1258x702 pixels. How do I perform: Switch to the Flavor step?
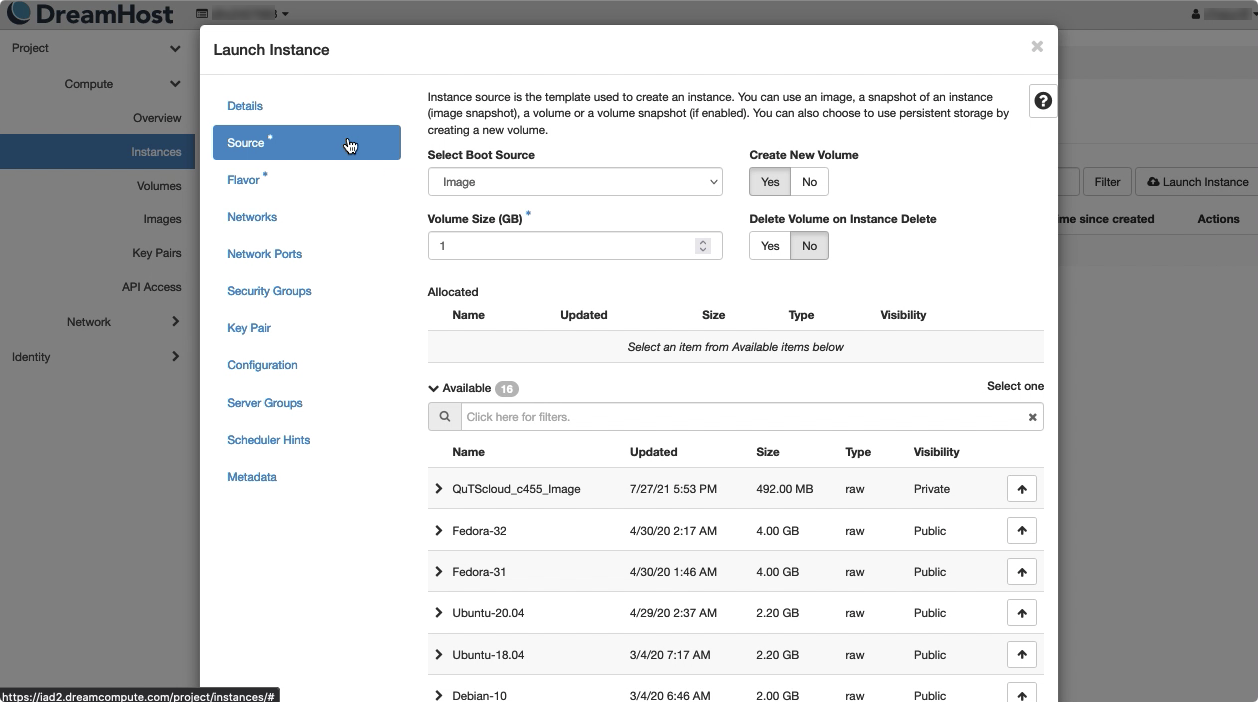click(243, 180)
